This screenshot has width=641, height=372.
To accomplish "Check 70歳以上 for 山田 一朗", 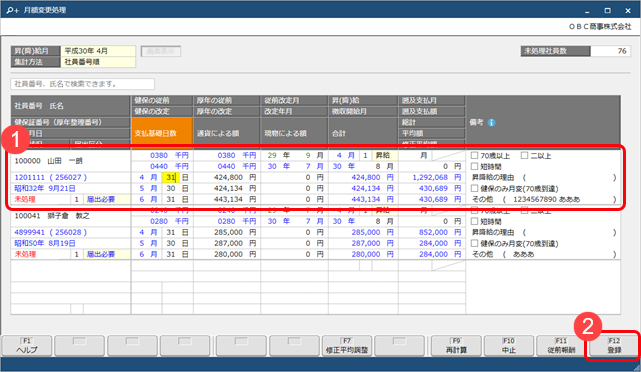I will [474, 155].
